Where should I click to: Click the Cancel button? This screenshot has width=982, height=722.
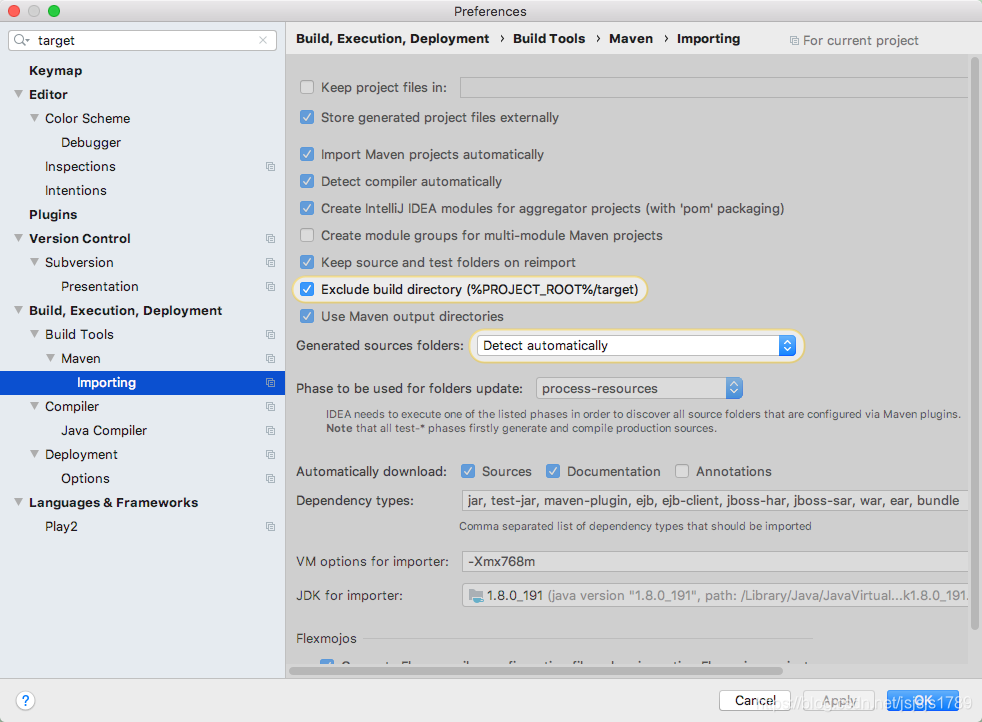(x=755, y=700)
